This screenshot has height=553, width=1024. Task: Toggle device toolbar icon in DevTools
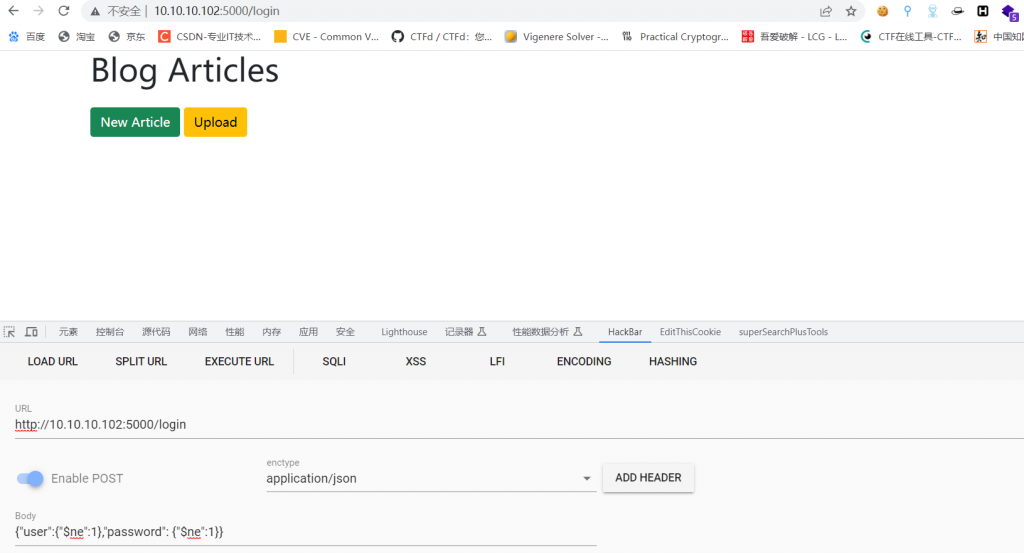[x=31, y=332]
